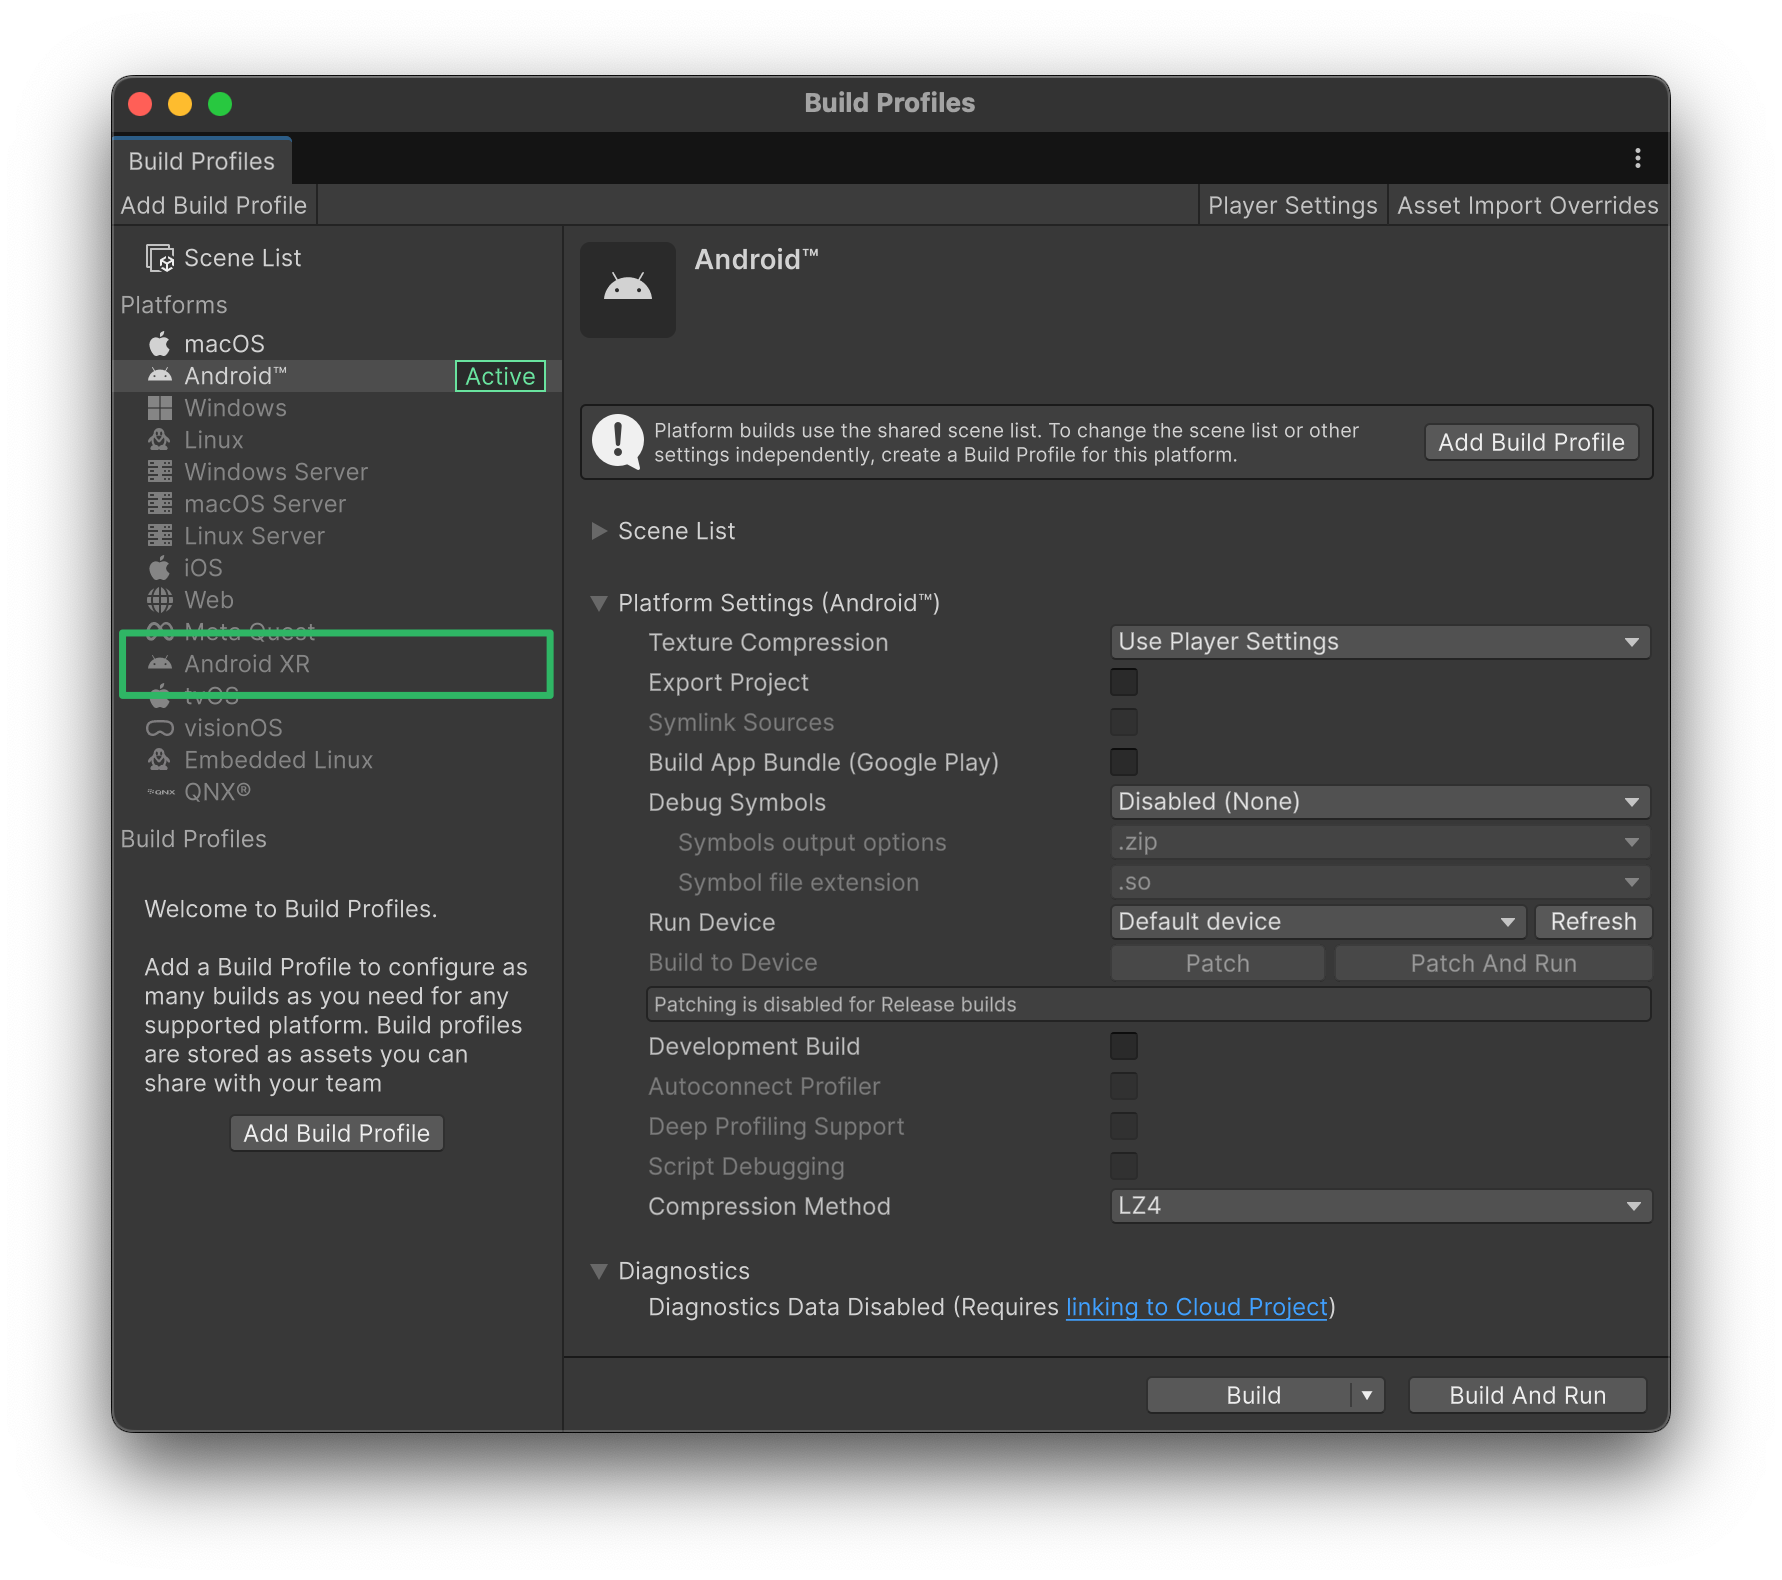This screenshot has width=1782, height=1580.
Task: Select the visionOS platform row
Action: tap(338, 728)
